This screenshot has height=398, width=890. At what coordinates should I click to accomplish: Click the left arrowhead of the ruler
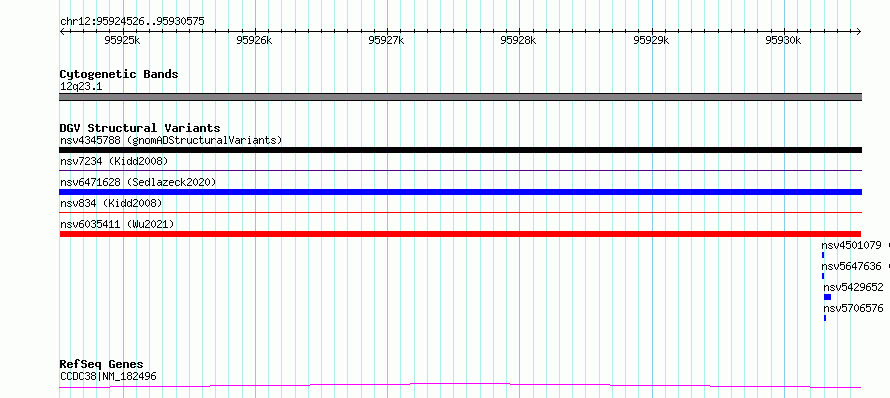(x=62, y=31)
